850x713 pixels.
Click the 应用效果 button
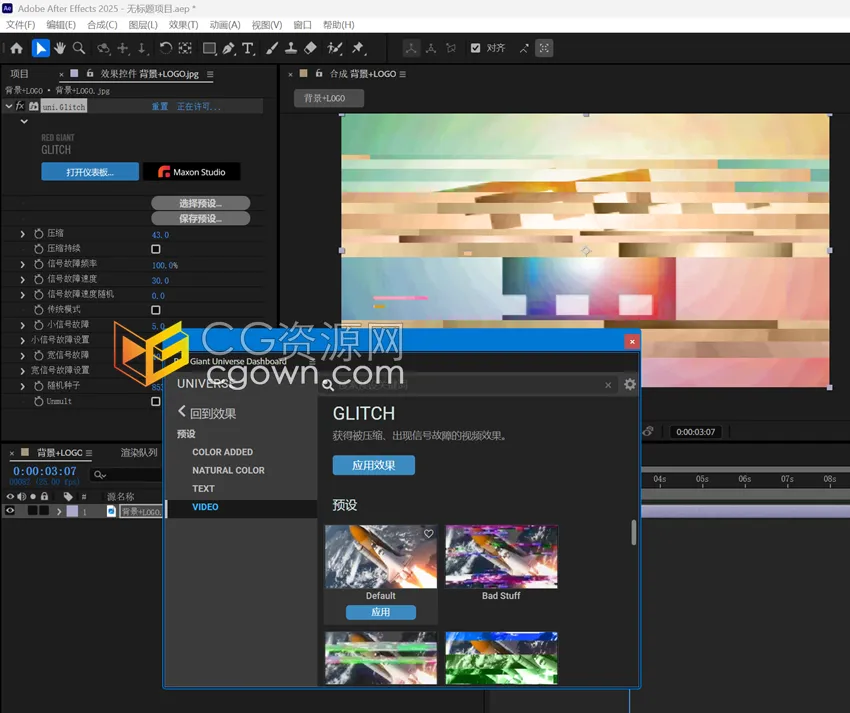point(373,465)
